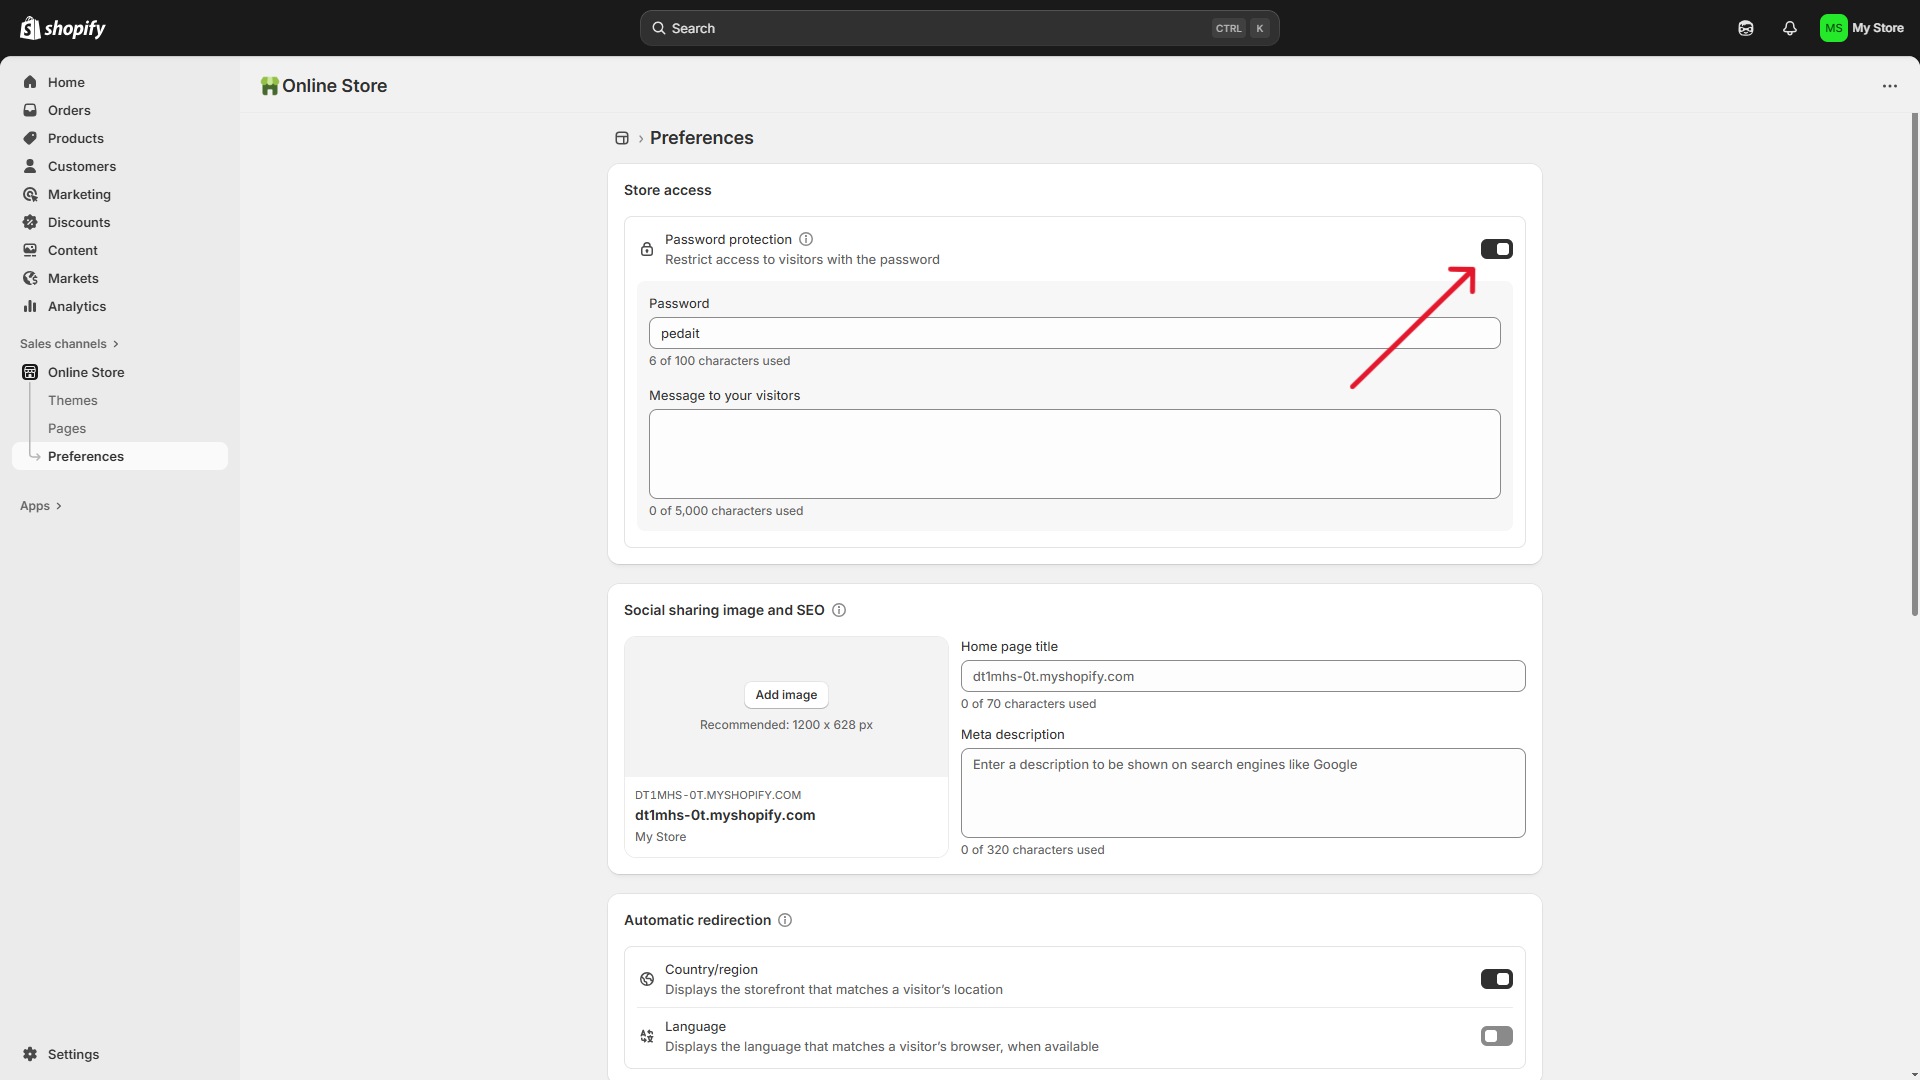1920x1080 pixels.
Task: Click breadcrumb store icon before Preferences
Action: coord(622,138)
